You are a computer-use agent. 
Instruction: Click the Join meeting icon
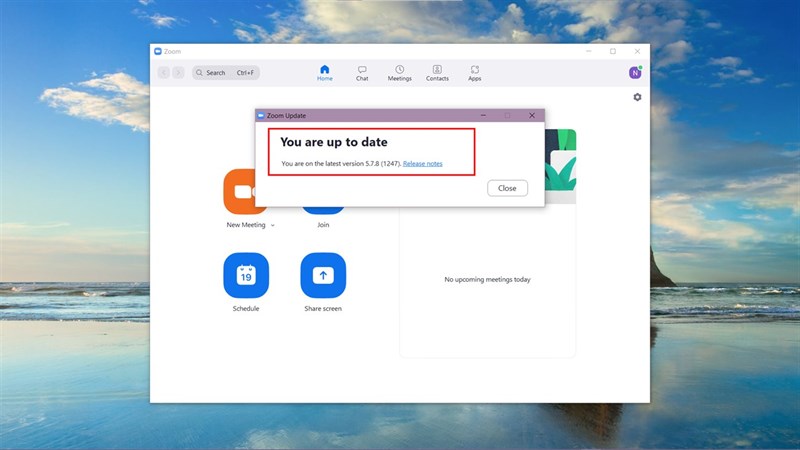[323, 210]
